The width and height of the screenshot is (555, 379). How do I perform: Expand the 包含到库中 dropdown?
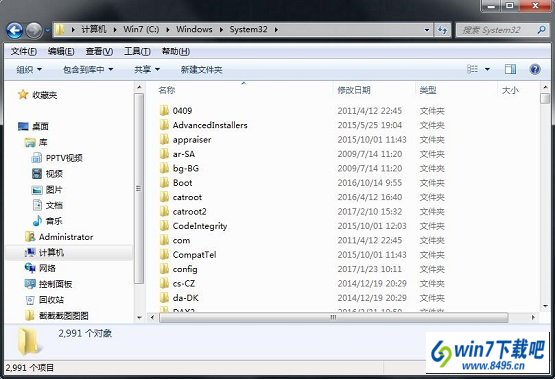88,70
